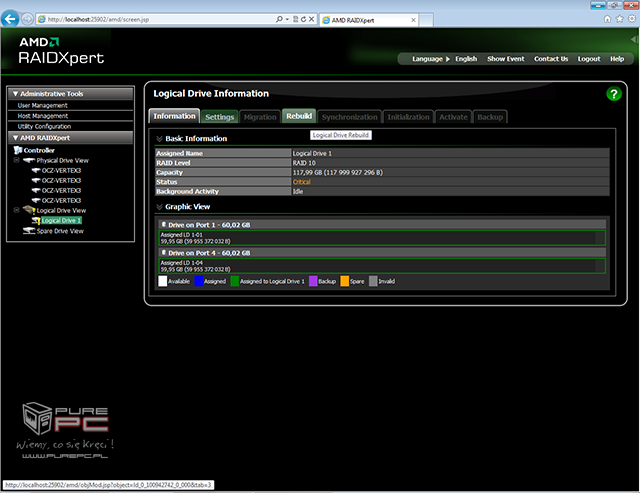Open the Help link in header
640x493 pixels.
(x=617, y=59)
